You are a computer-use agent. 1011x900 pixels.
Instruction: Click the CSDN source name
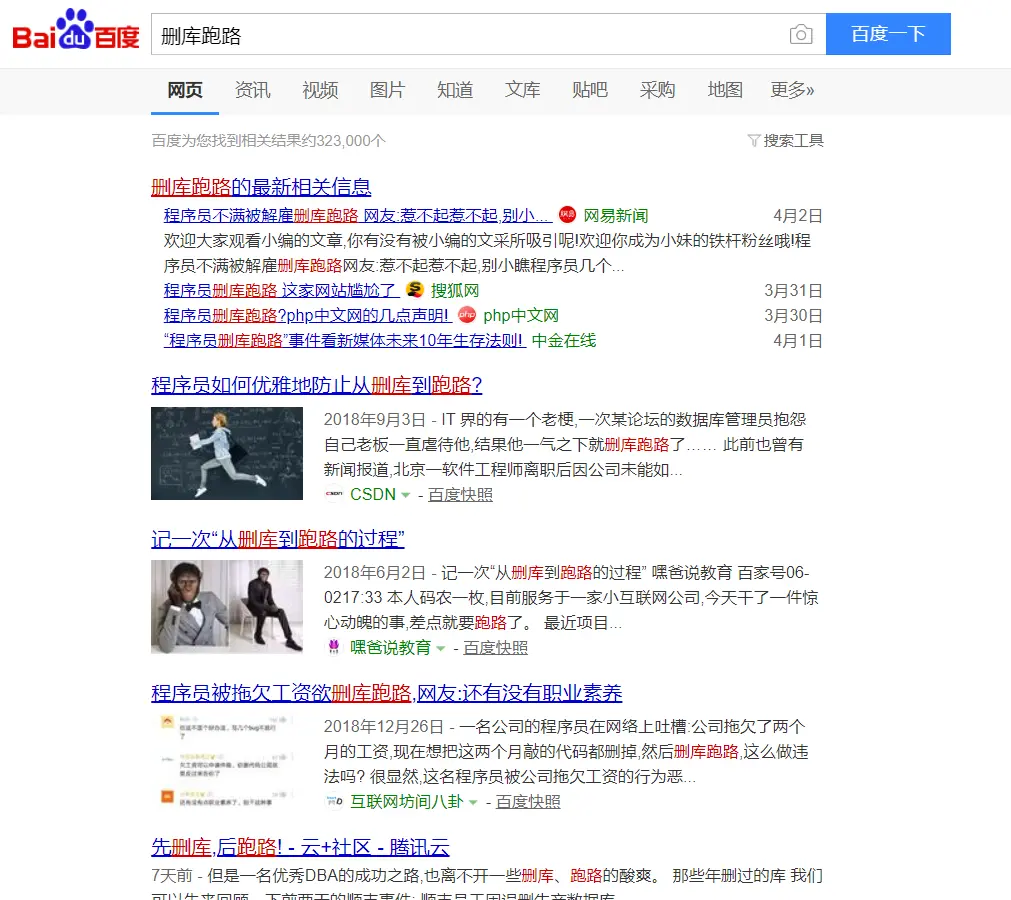coord(373,494)
